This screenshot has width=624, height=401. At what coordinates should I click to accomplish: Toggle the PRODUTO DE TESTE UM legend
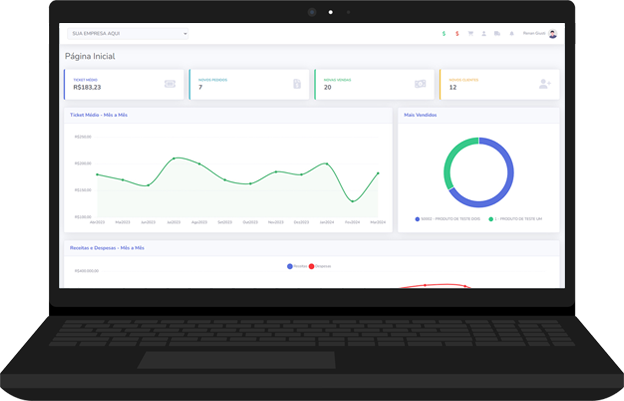(x=515, y=219)
